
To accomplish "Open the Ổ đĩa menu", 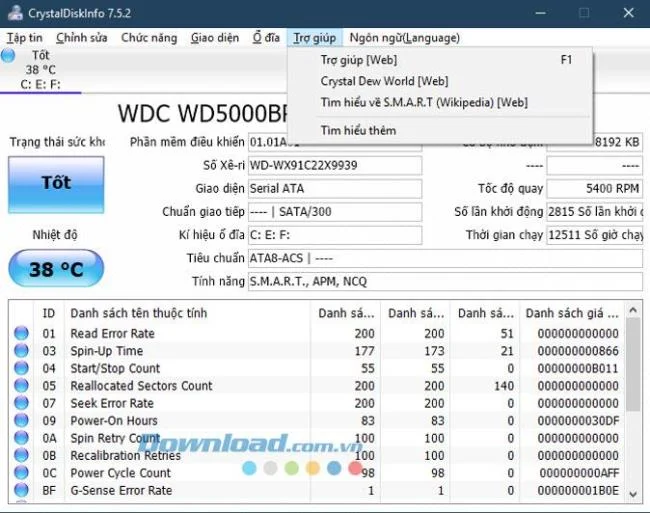I will pos(266,38).
